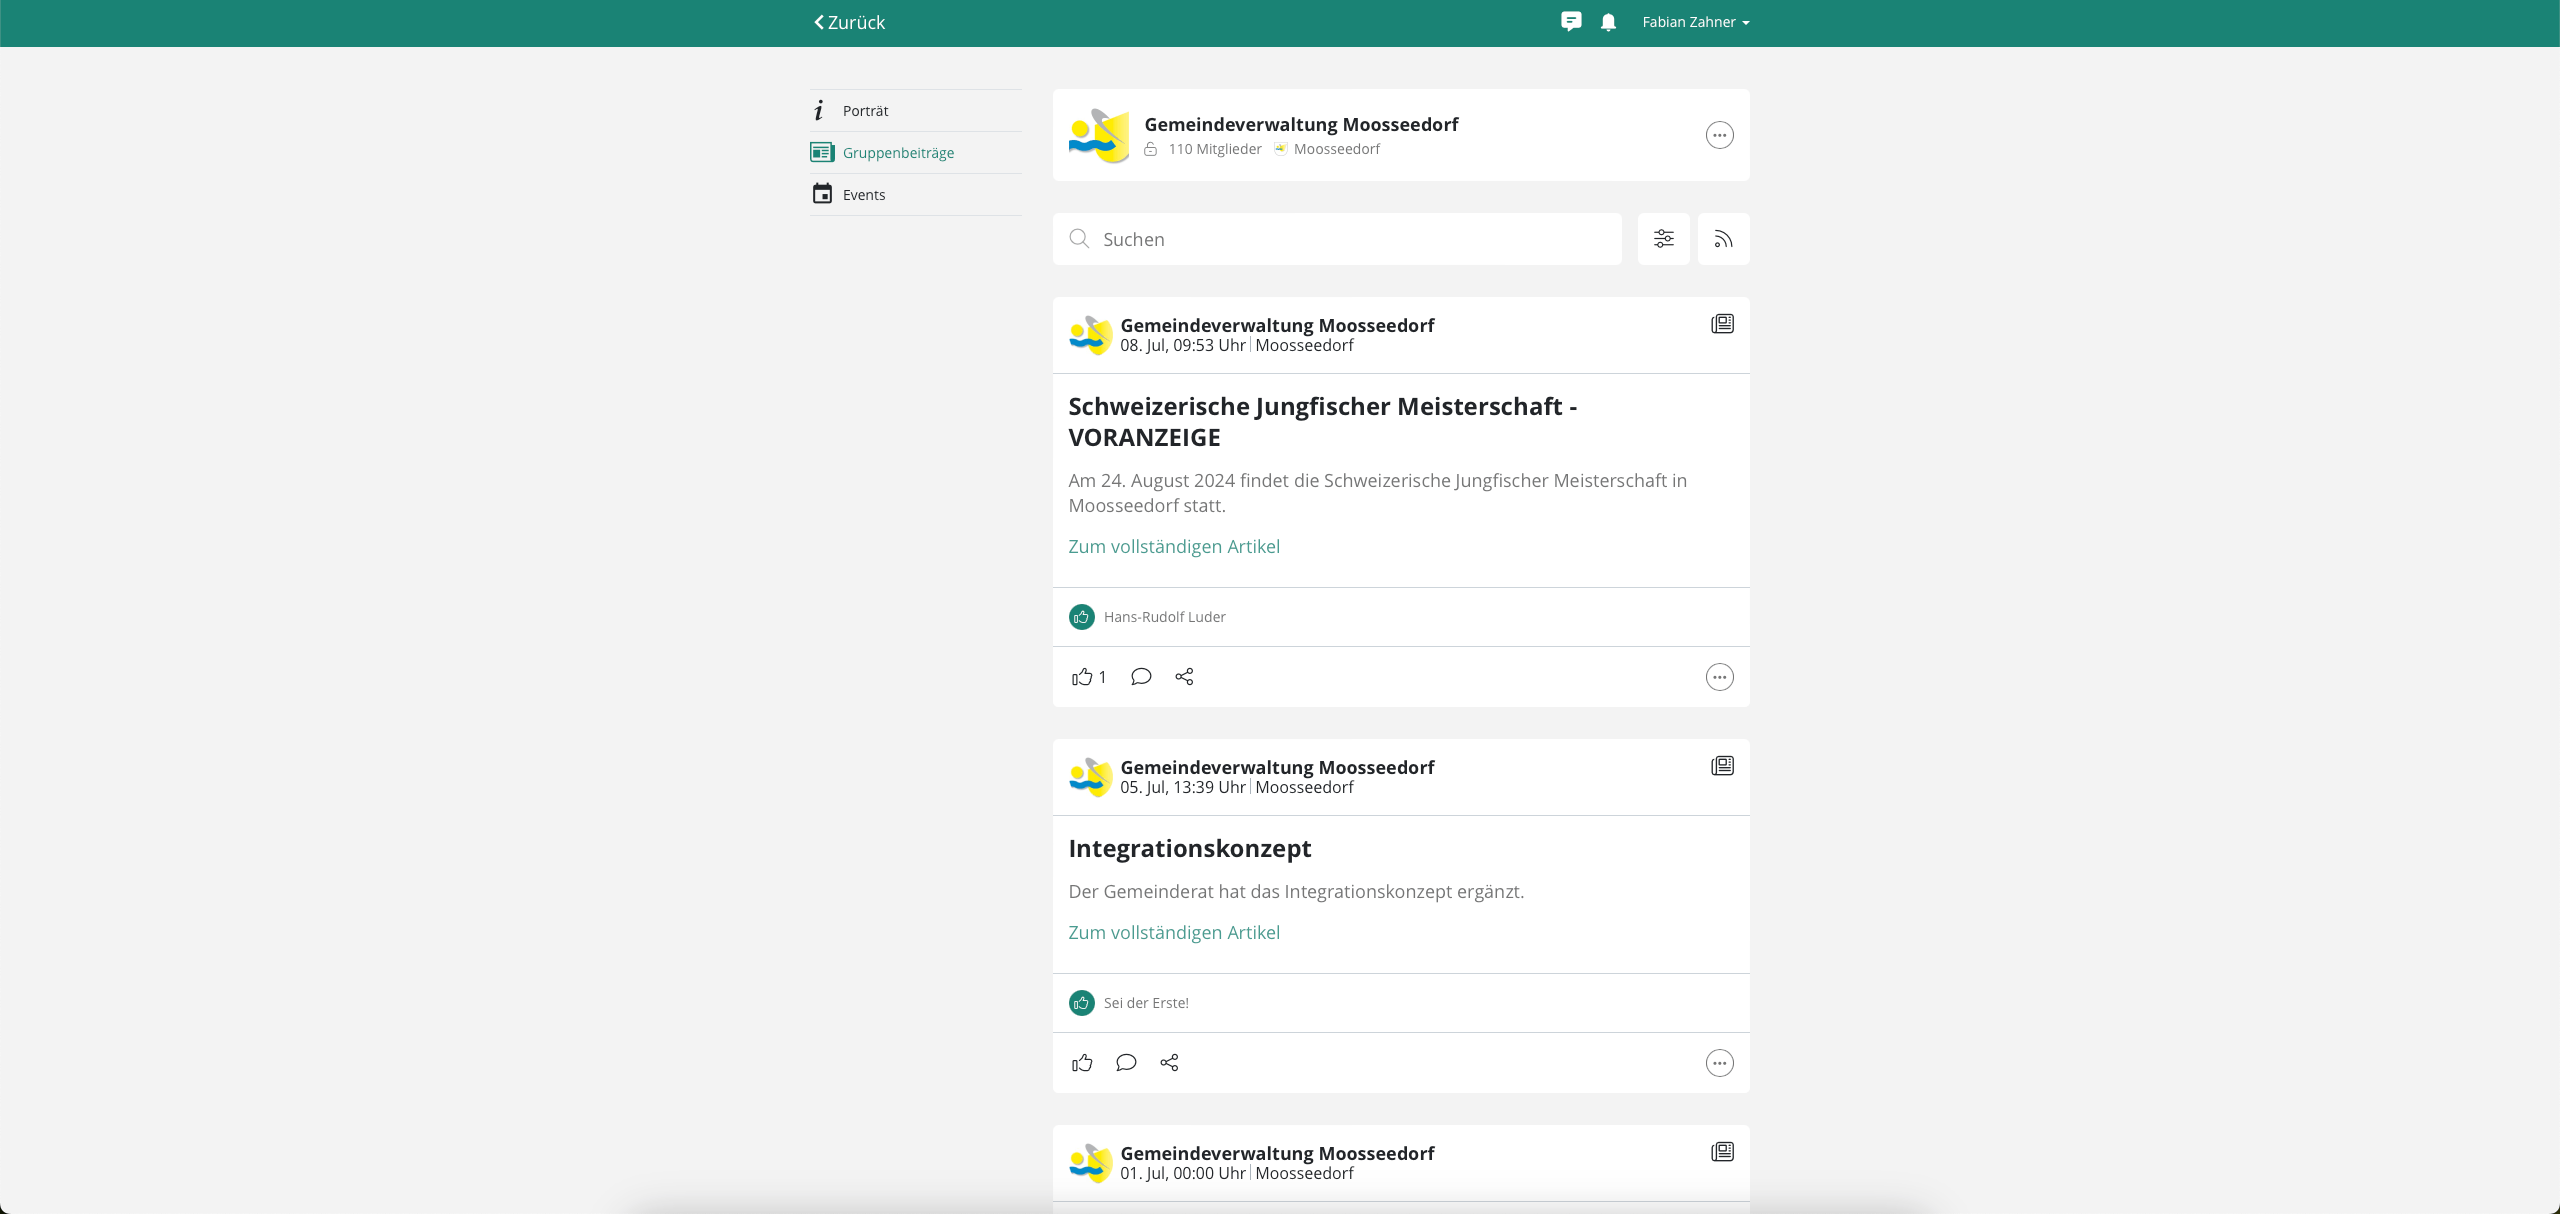2560x1214 pixels.
Task: Comment on the Jungfischer Meisterschaft post
Action: [1141, 677]
